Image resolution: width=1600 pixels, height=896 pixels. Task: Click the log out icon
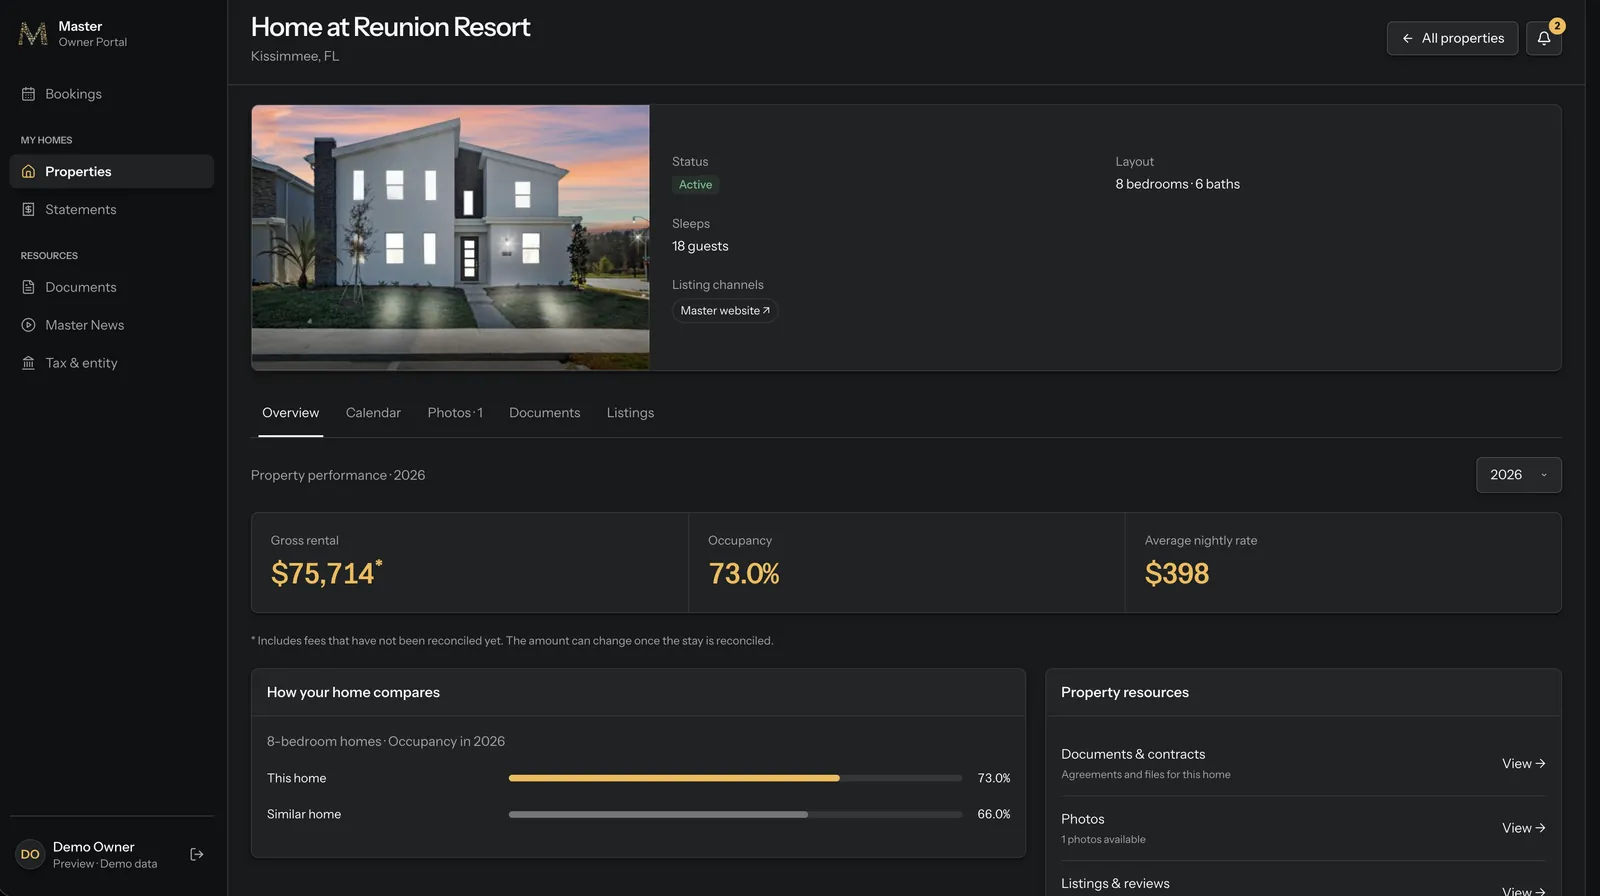[x=197, y=855]
